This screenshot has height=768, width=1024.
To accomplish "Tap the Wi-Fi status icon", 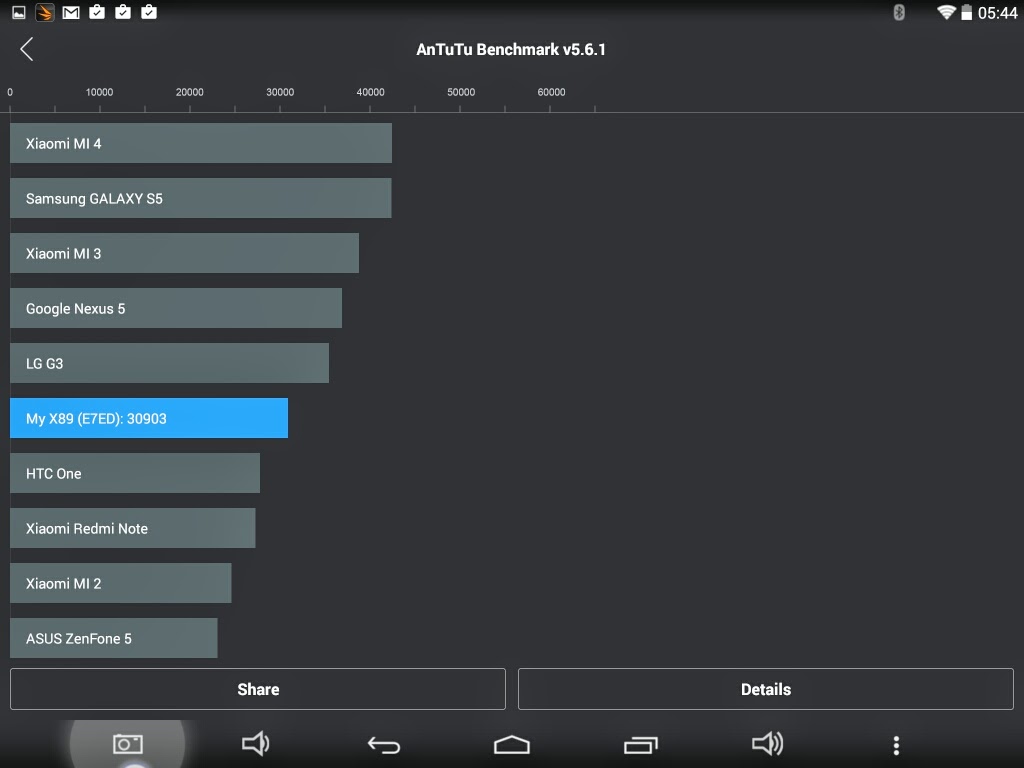I will (x=946, y=12).
